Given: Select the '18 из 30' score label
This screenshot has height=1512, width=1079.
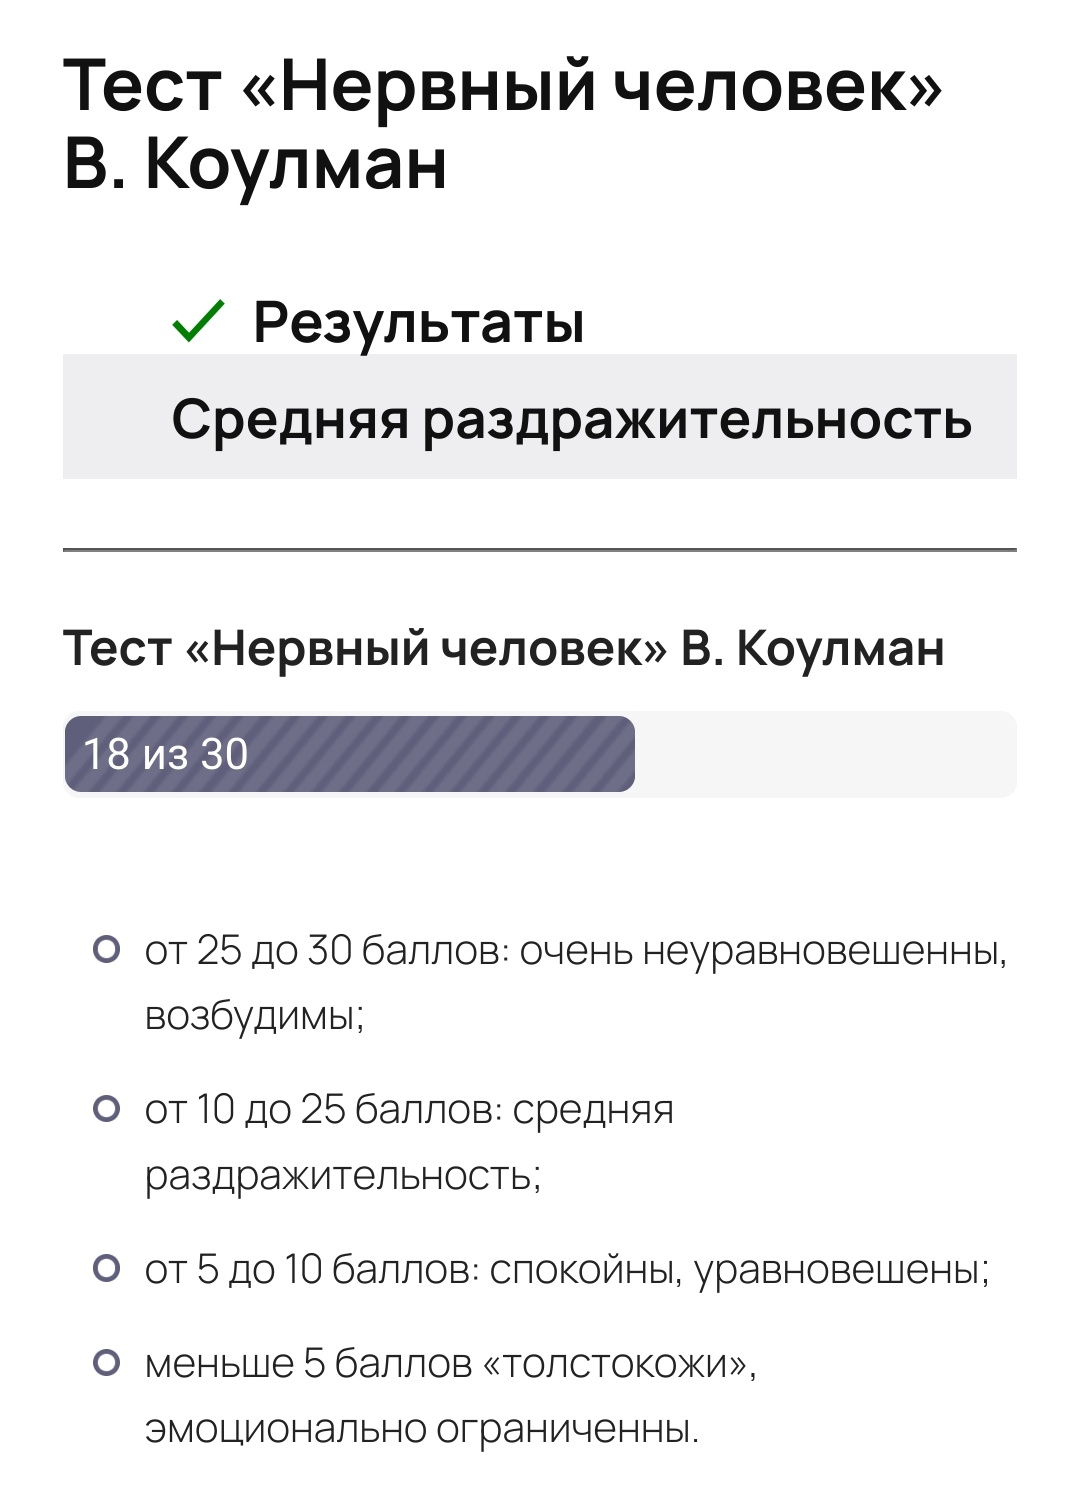Looking at the screenshot, I should (165, 754).
